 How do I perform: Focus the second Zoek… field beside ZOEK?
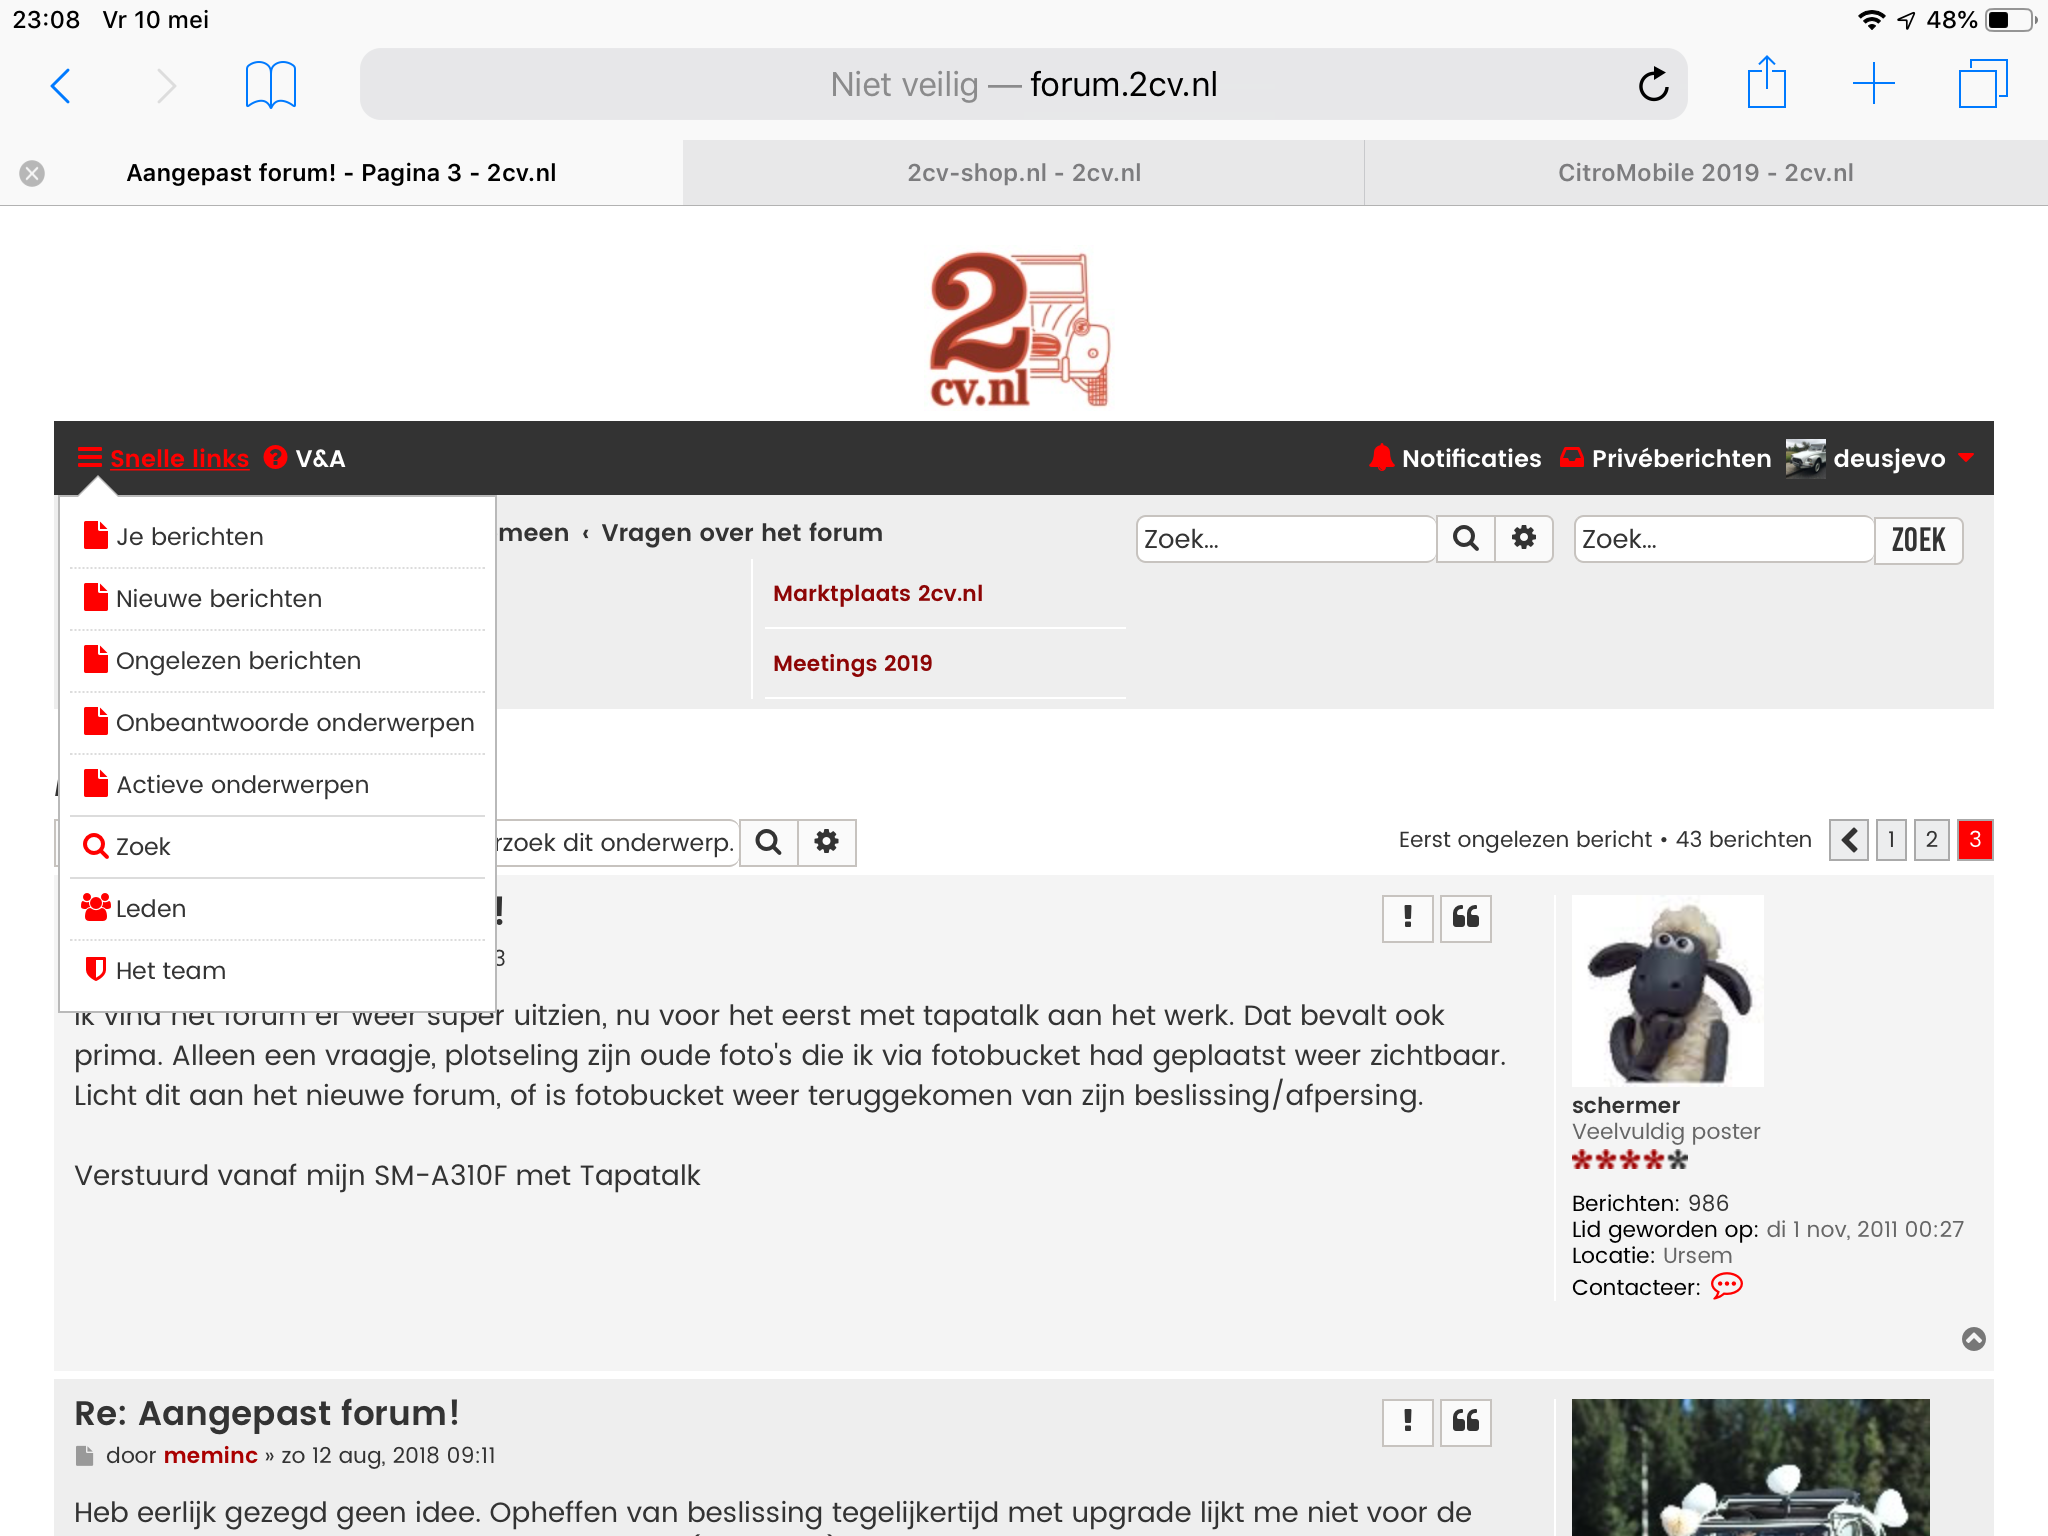(x=1724, y=539)
